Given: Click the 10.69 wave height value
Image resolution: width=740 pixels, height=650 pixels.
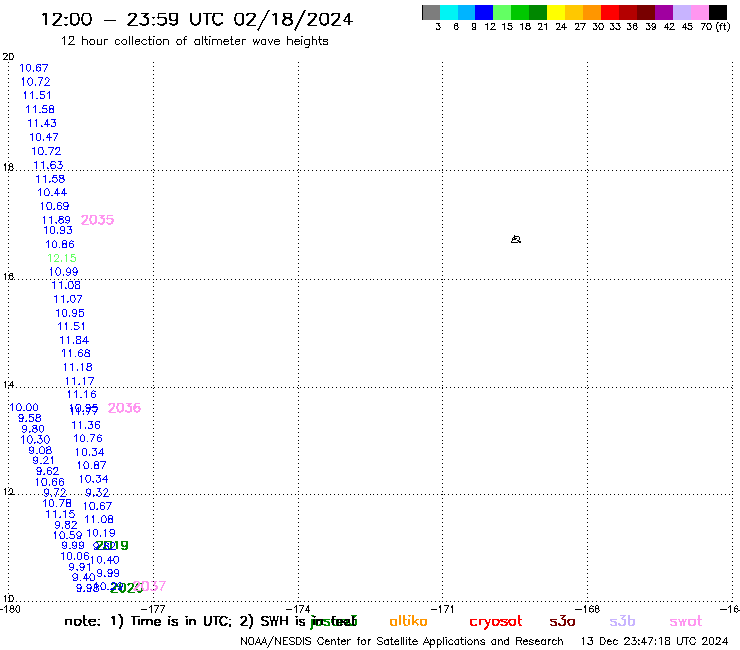Looking at the screenshot, I should [x=54, y=206].
